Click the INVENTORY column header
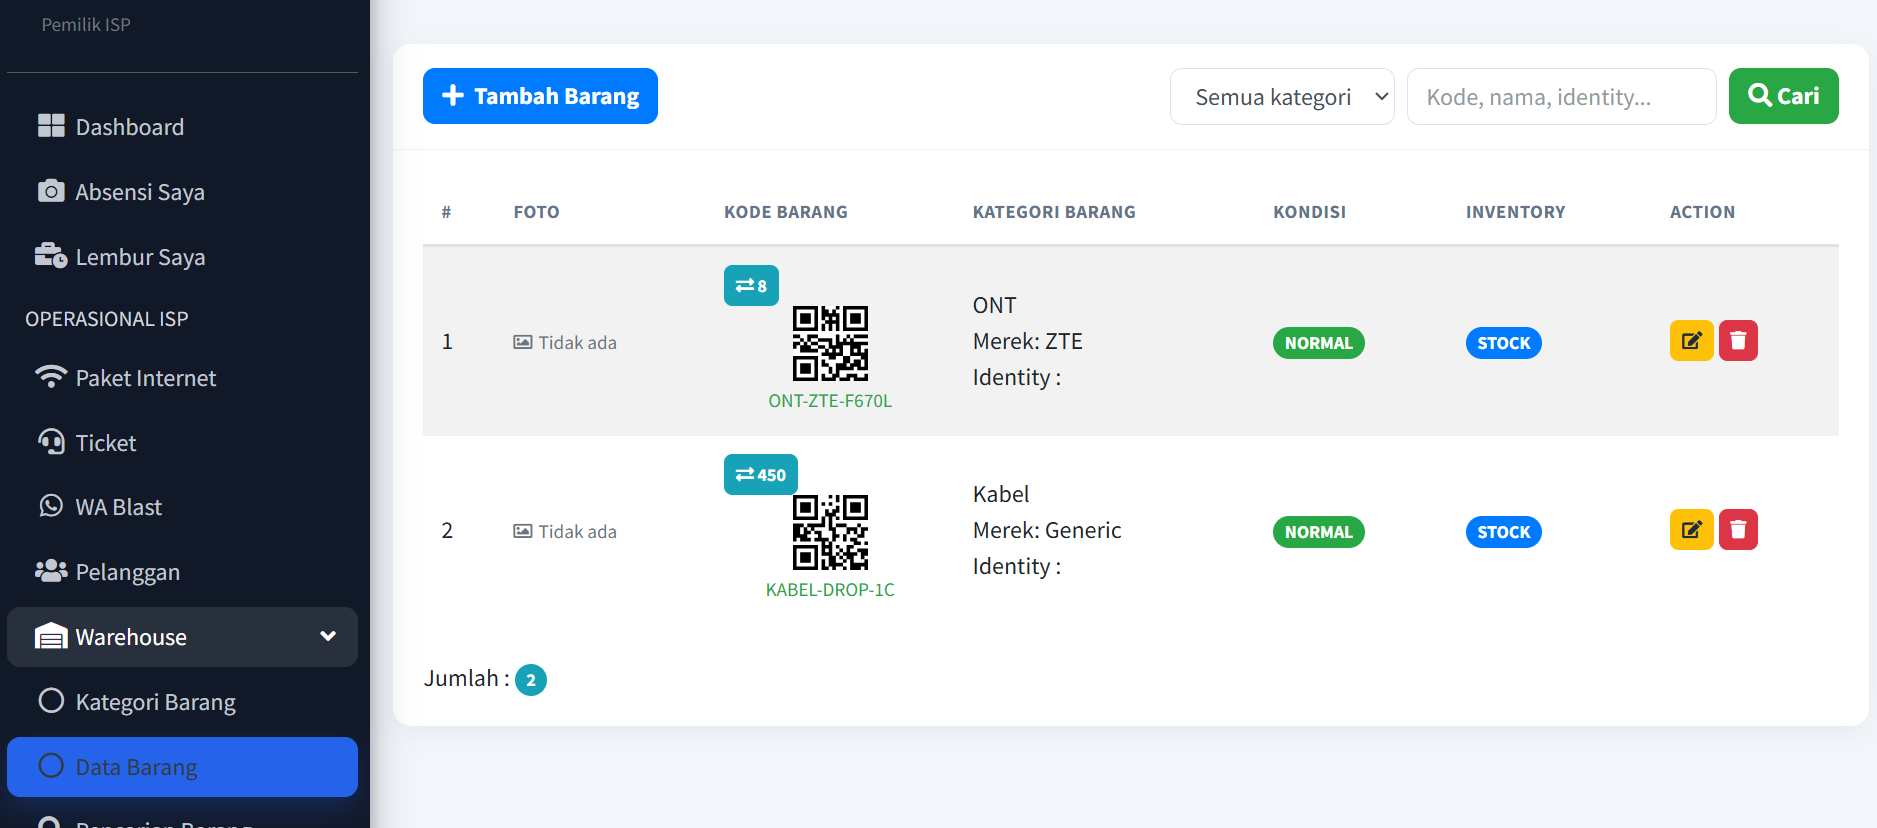This screenshot has width=1877, height=828. [1515, 212]
